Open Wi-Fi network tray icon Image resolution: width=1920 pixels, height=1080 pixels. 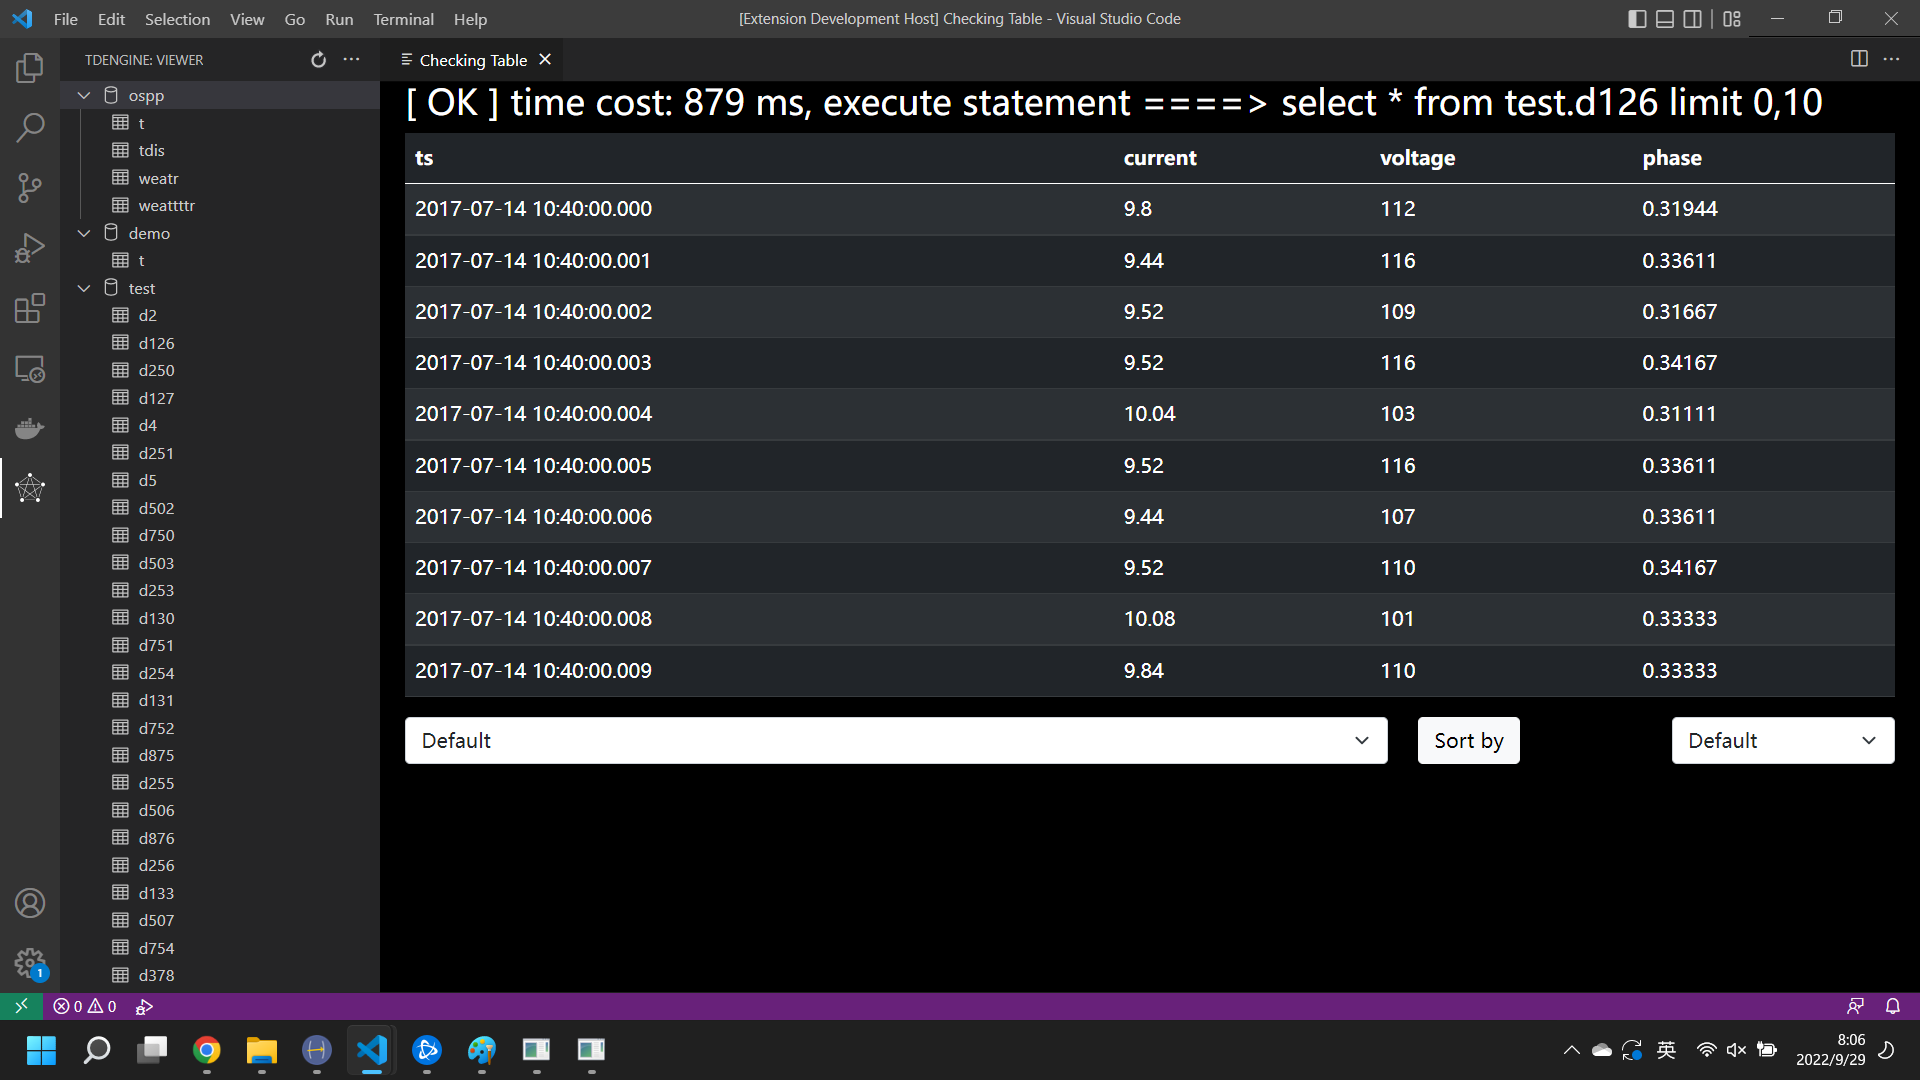tap(1706, 1050)
